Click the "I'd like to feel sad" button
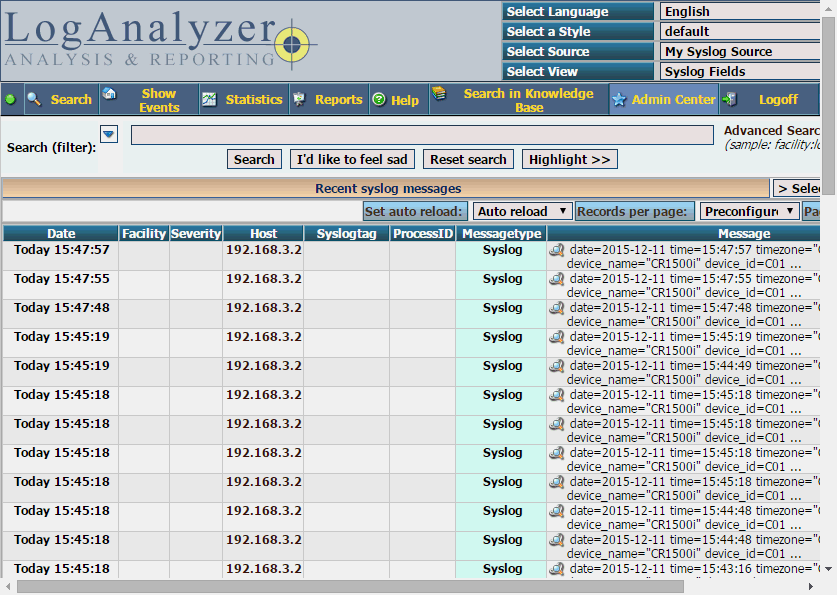 coord(352,159)
